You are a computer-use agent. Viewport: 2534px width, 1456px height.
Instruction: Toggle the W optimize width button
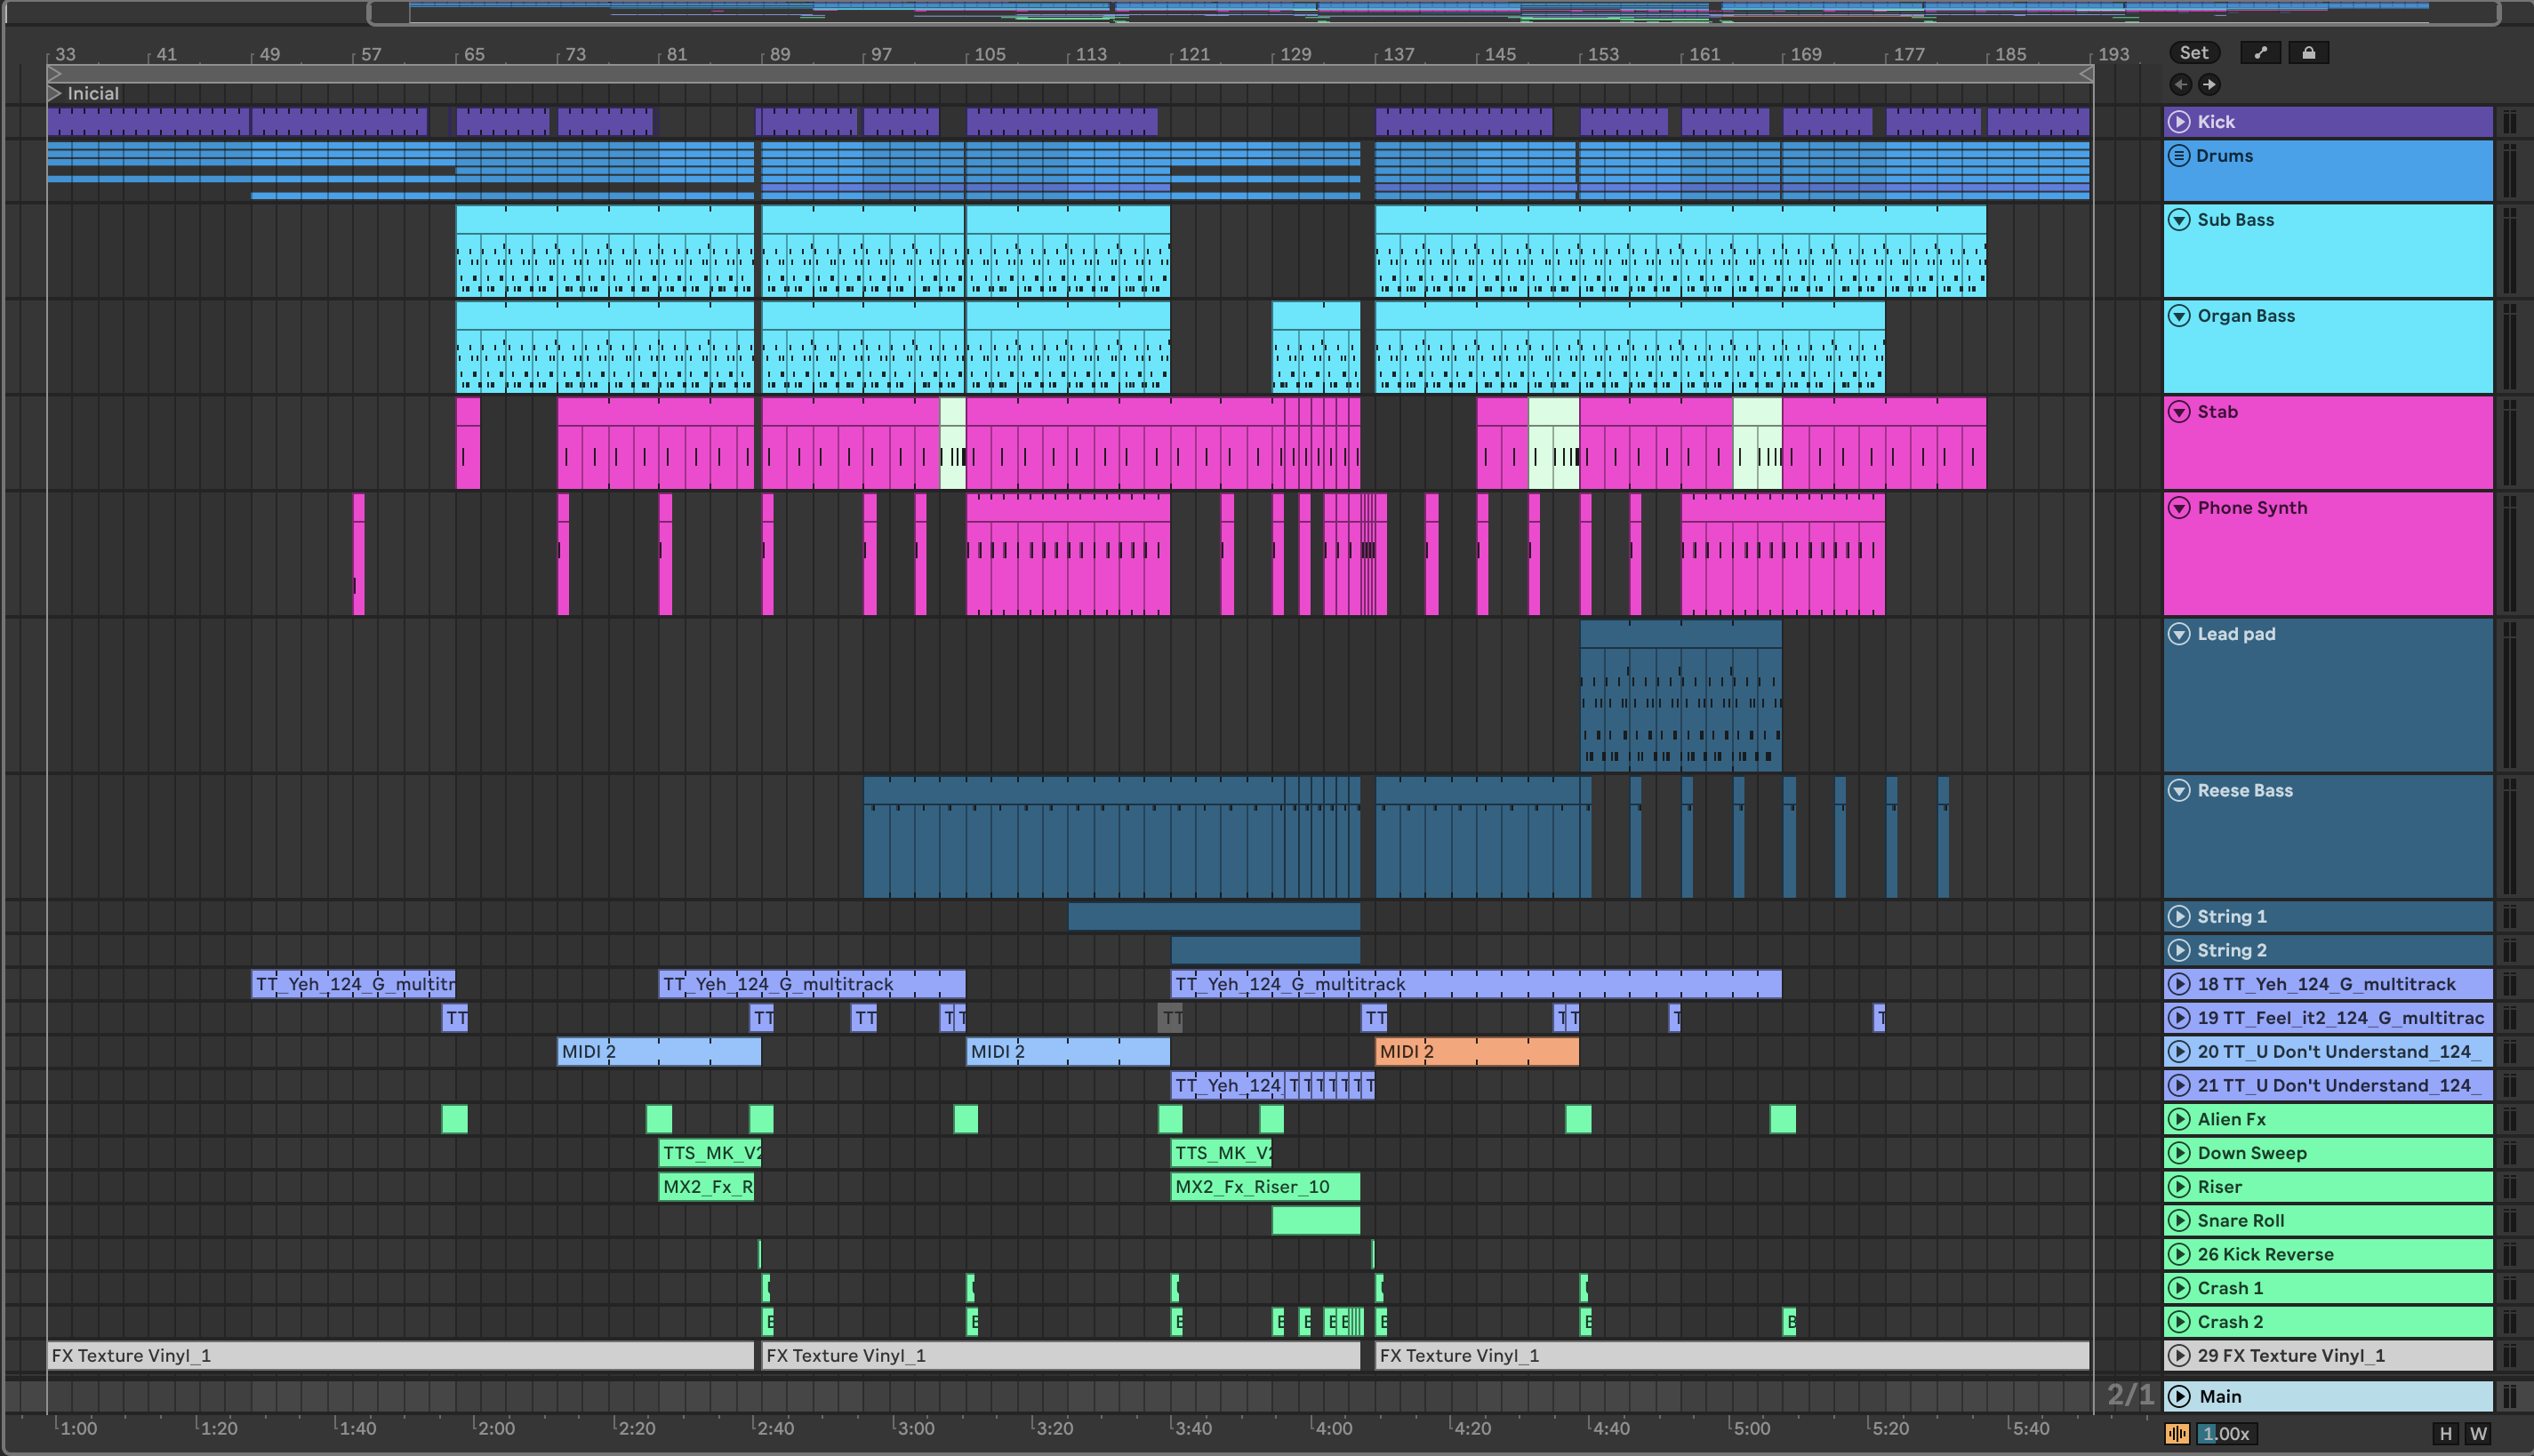pos(2478,1433)
